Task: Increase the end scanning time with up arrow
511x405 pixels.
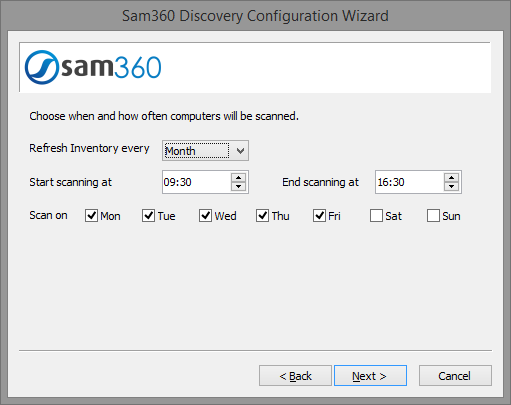Action: (x=451, y=178)
